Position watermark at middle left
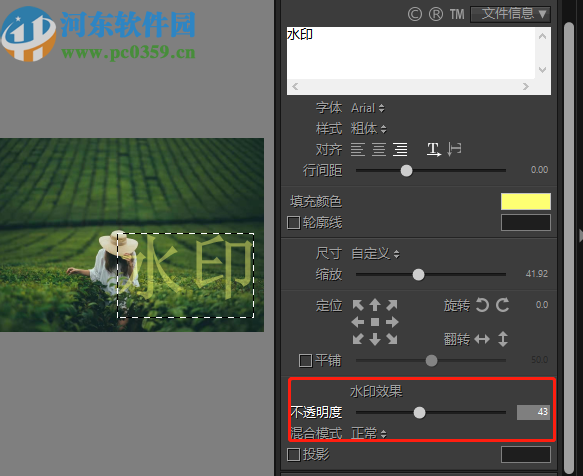The height and width of the screenshot is (476, 583). (358, 322)
